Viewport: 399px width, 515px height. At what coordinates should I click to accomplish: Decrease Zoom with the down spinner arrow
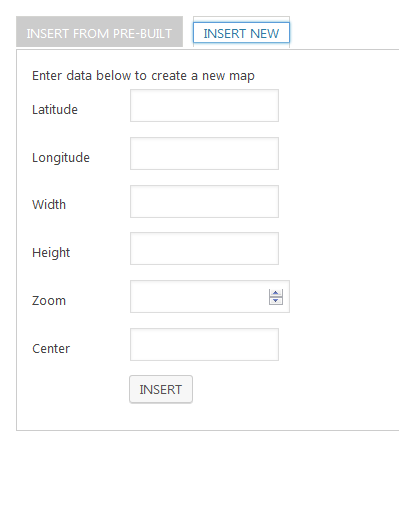click(x=276, y=301)
